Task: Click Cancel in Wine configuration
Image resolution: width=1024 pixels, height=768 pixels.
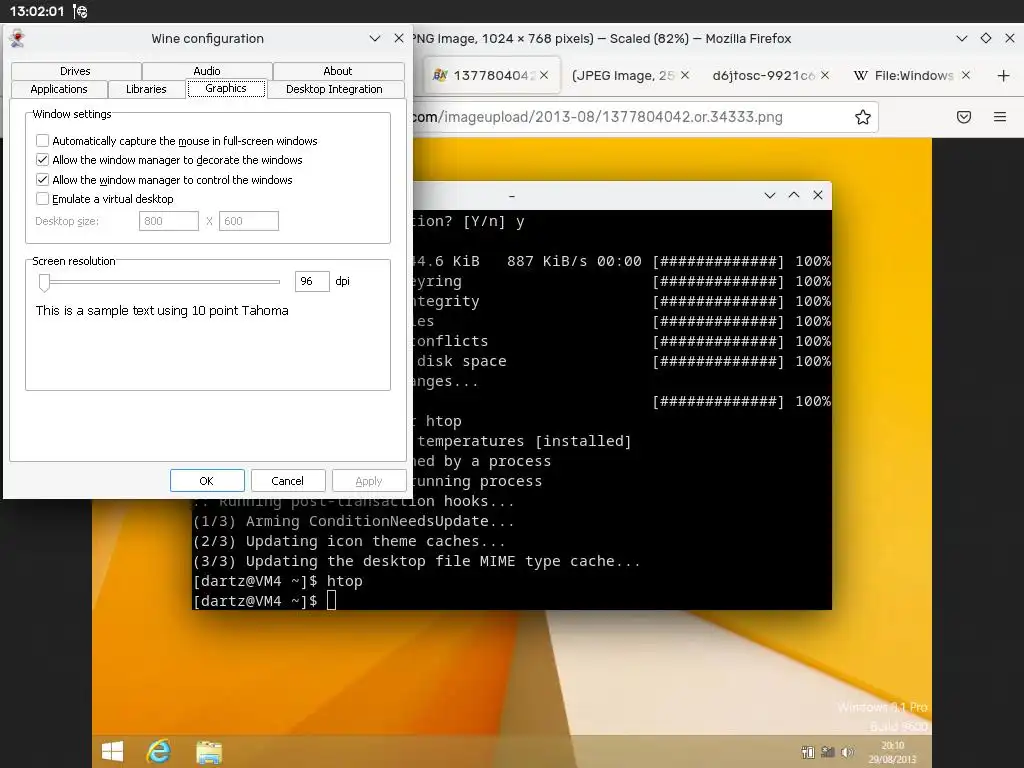Action: click(x=287, y=481)
